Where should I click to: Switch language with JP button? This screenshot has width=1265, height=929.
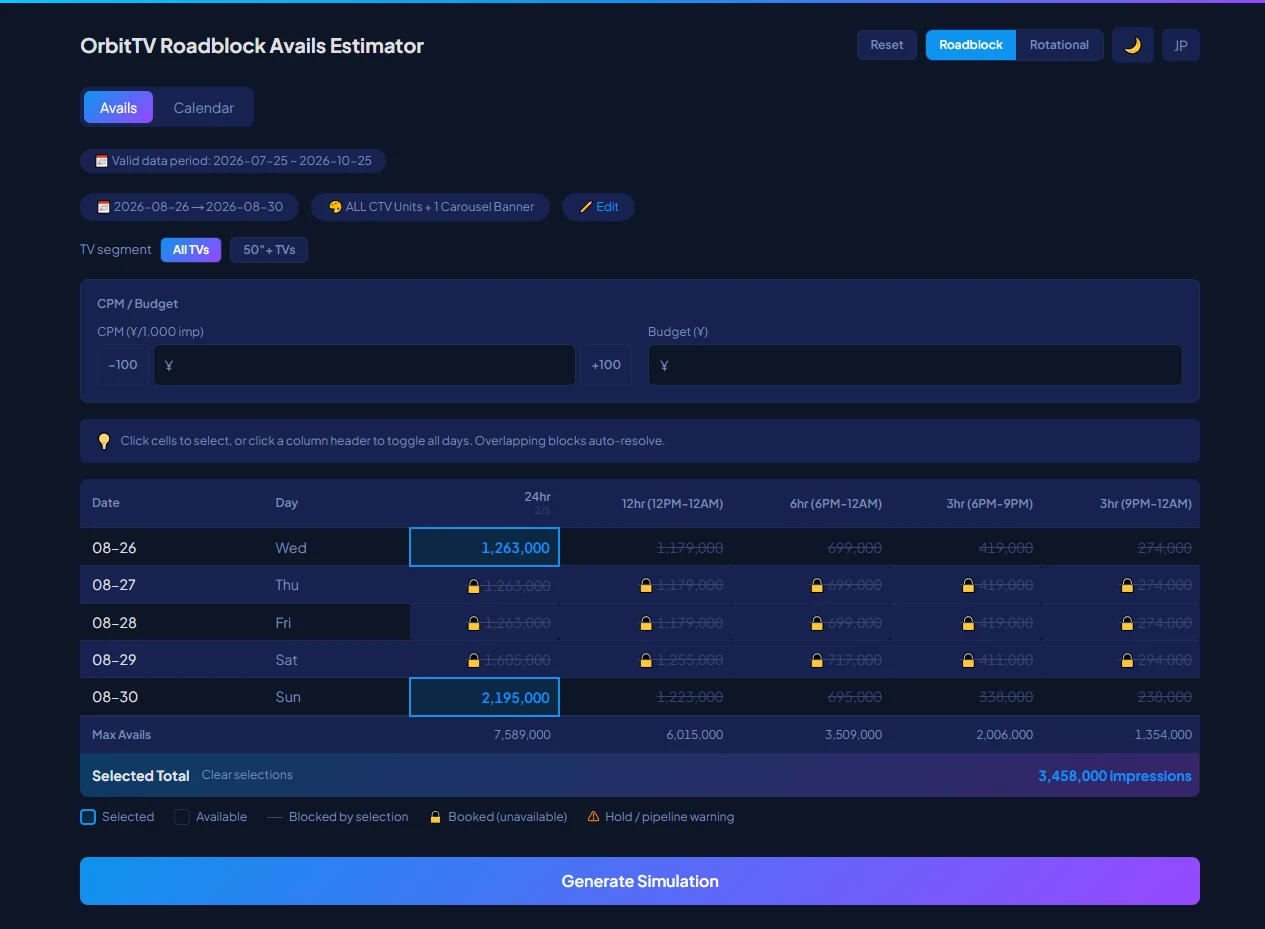point(1181,45)
